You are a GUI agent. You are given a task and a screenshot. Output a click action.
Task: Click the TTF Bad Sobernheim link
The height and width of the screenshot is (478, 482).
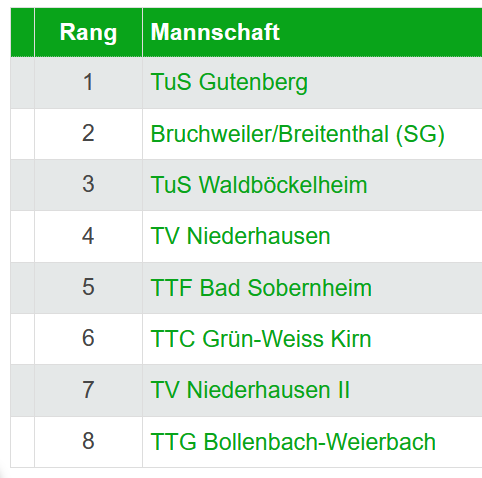coord(261,288)
